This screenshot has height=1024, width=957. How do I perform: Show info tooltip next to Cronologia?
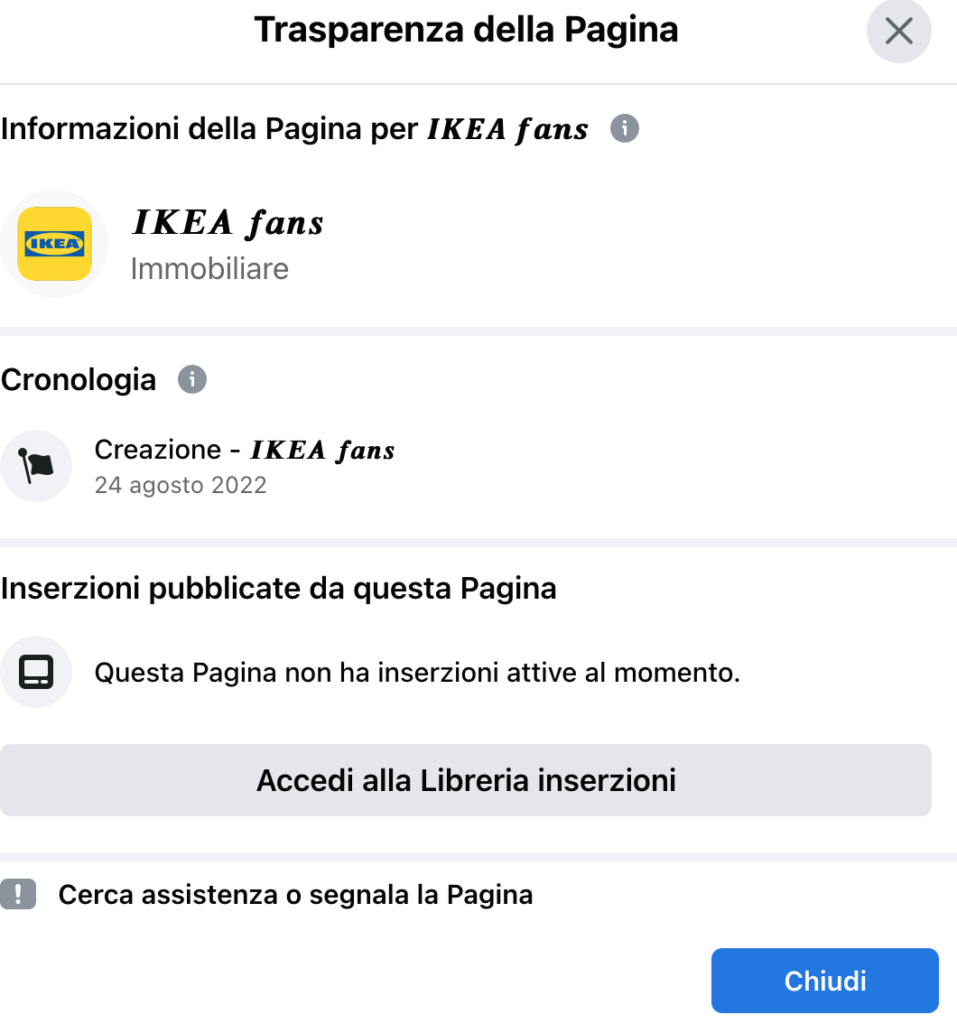pyautogui.click(x=191, y=380)
